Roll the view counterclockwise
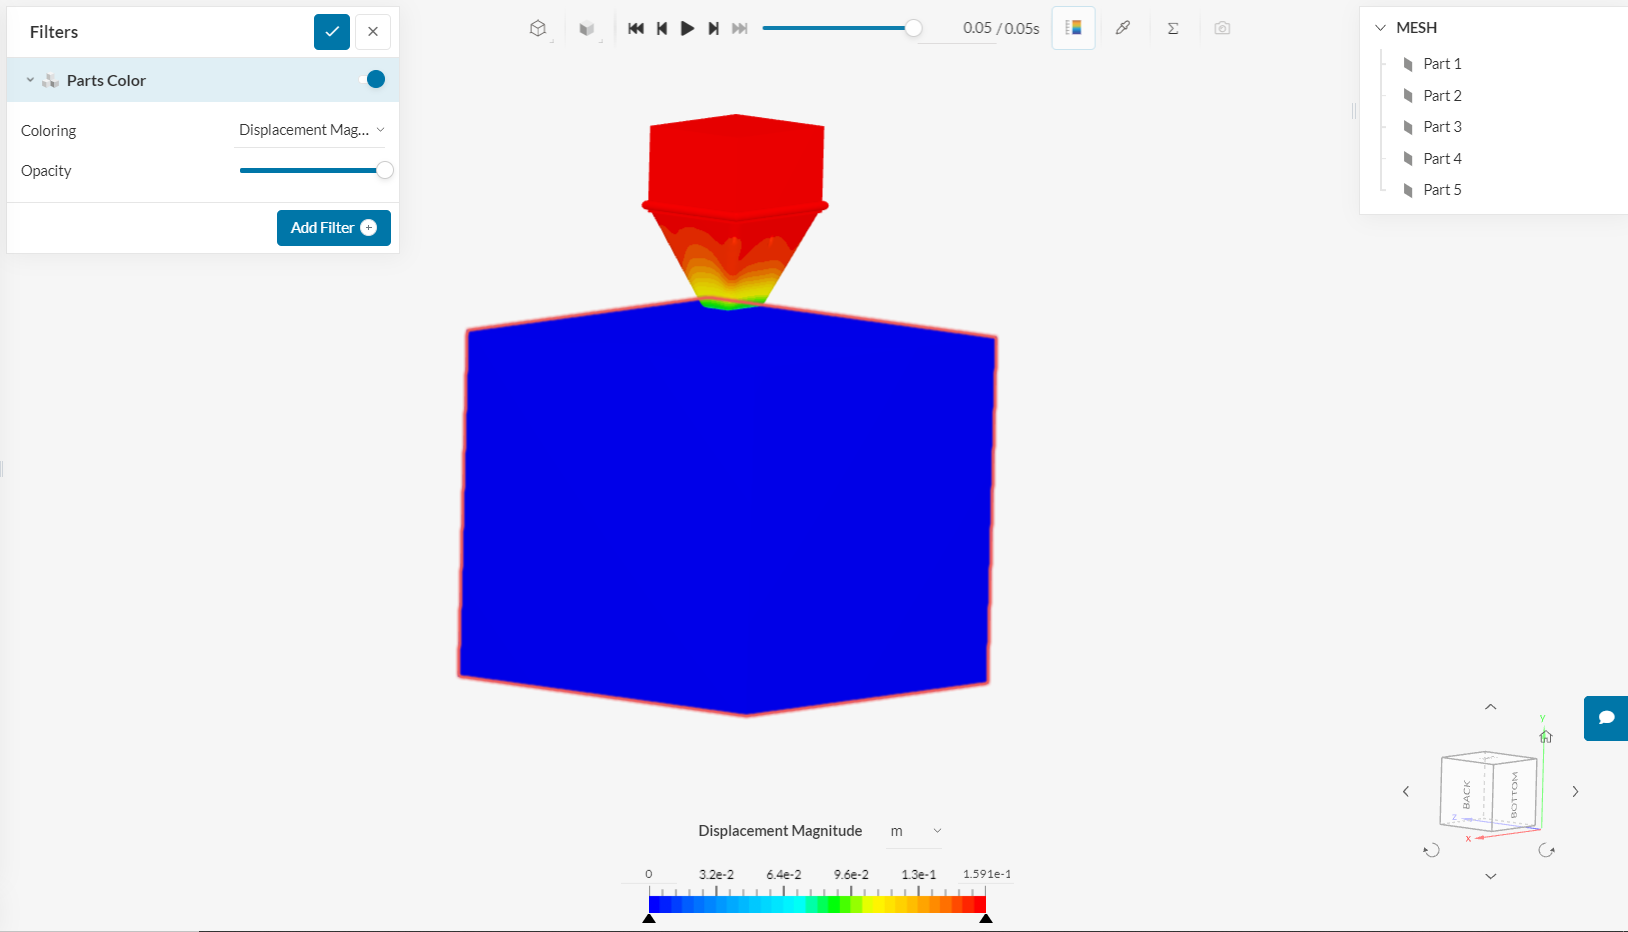 1432,850
